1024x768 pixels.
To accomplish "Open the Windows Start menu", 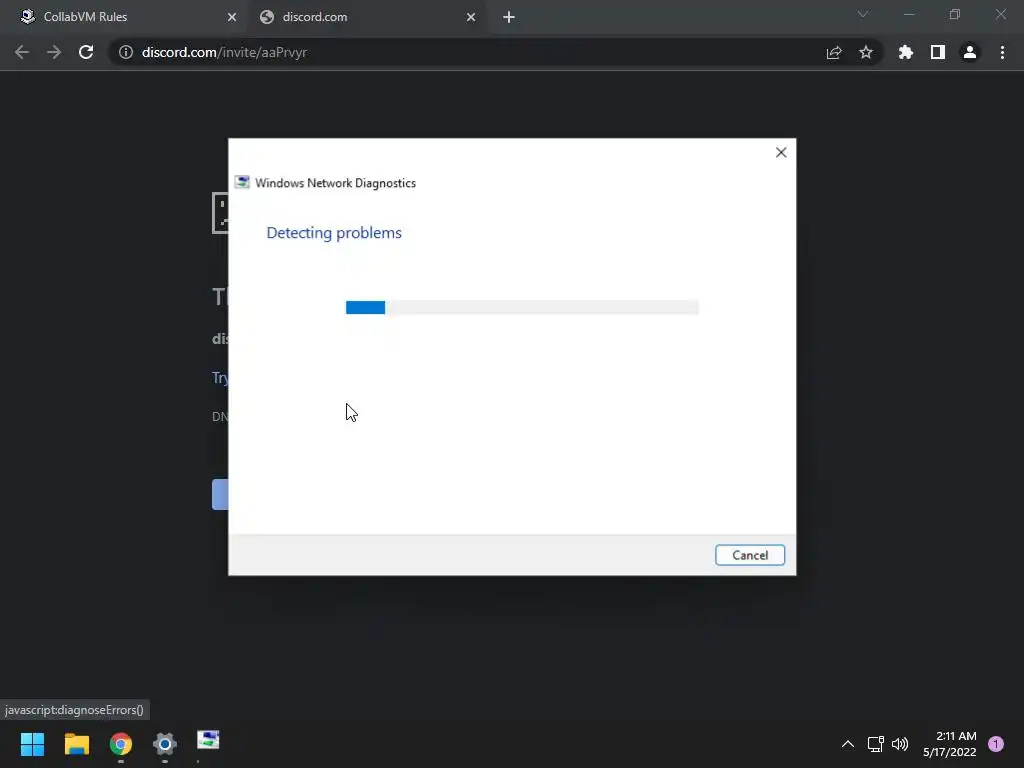I will [x=32, y=744].
